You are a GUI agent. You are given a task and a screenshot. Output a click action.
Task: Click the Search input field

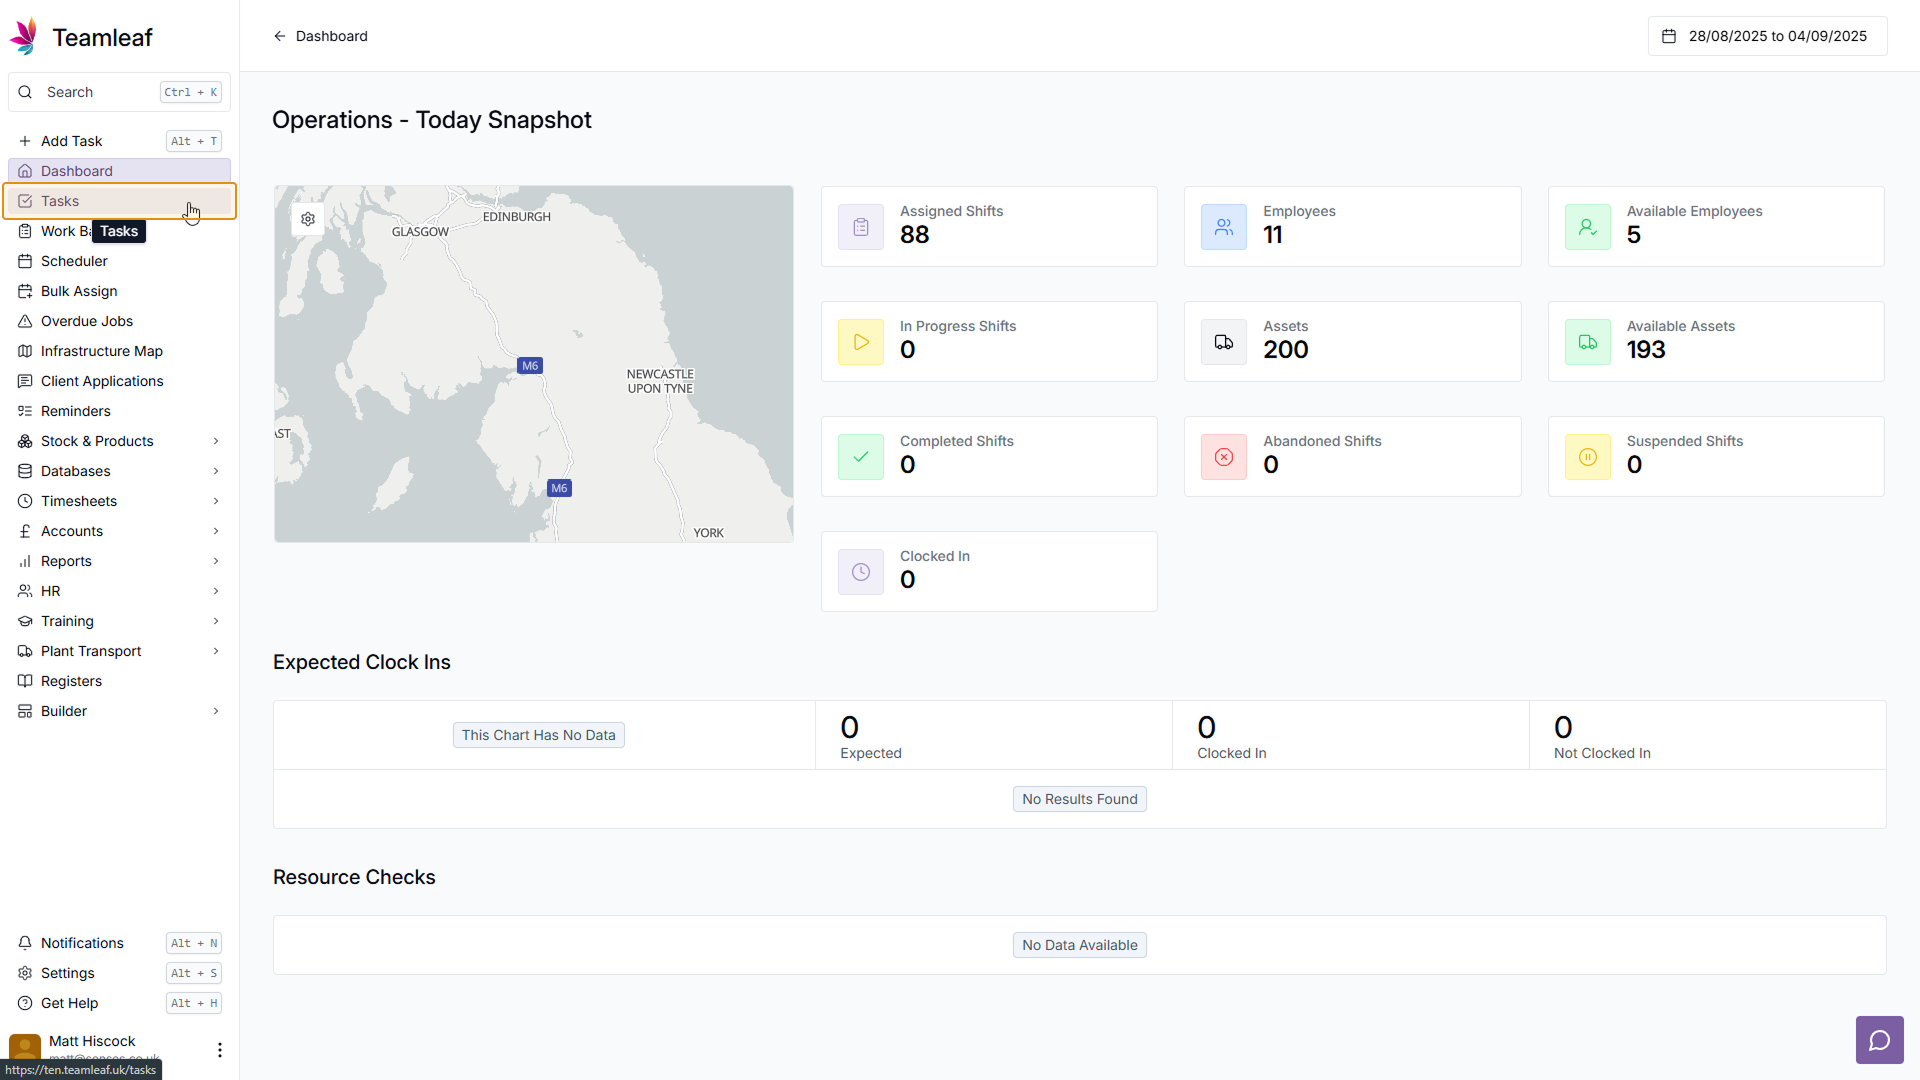click(100, 92)
